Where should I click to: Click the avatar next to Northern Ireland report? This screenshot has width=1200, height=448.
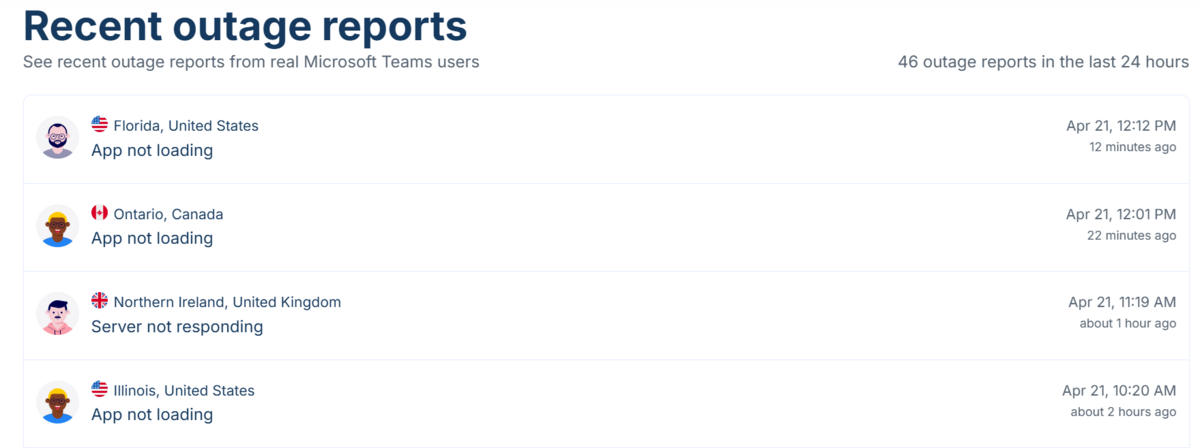(58, 314)
